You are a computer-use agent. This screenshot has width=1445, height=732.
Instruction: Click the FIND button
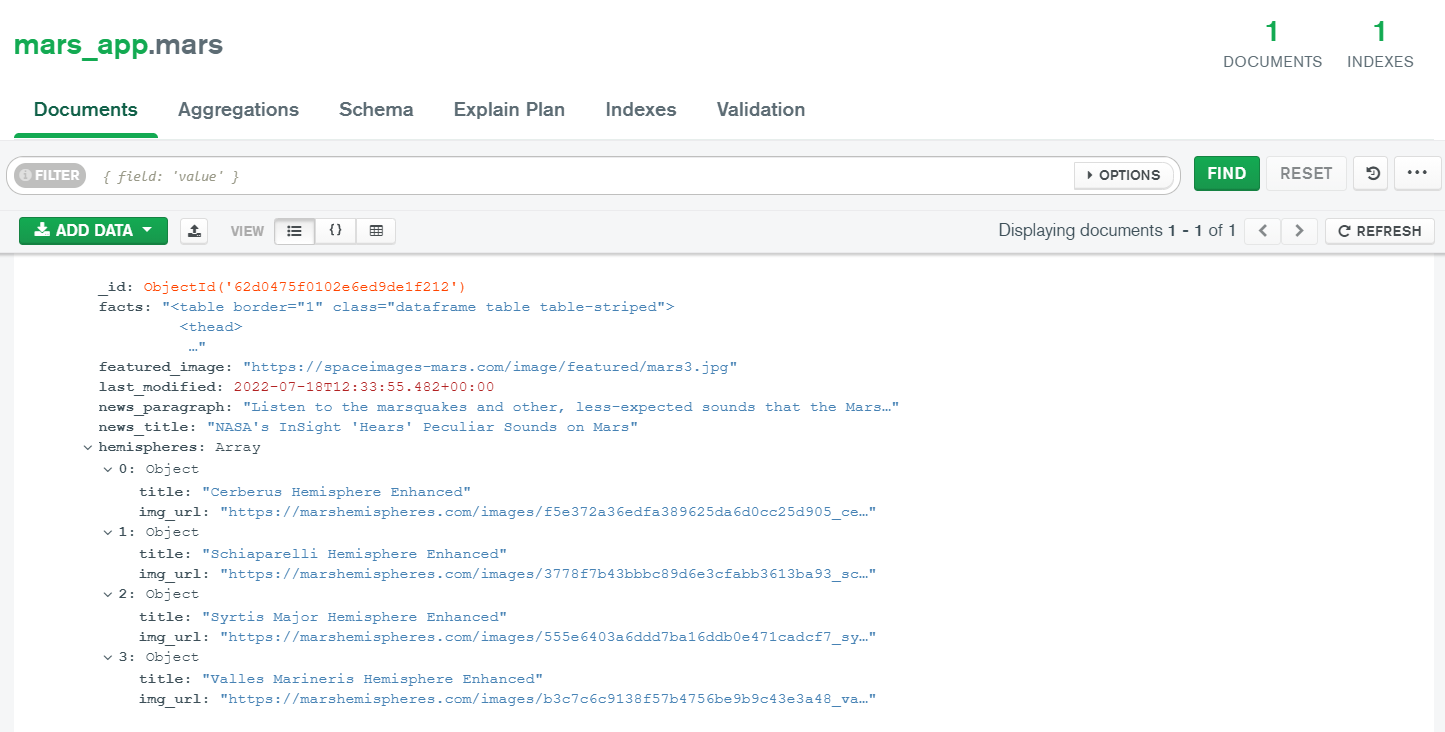coord(1226,173)
